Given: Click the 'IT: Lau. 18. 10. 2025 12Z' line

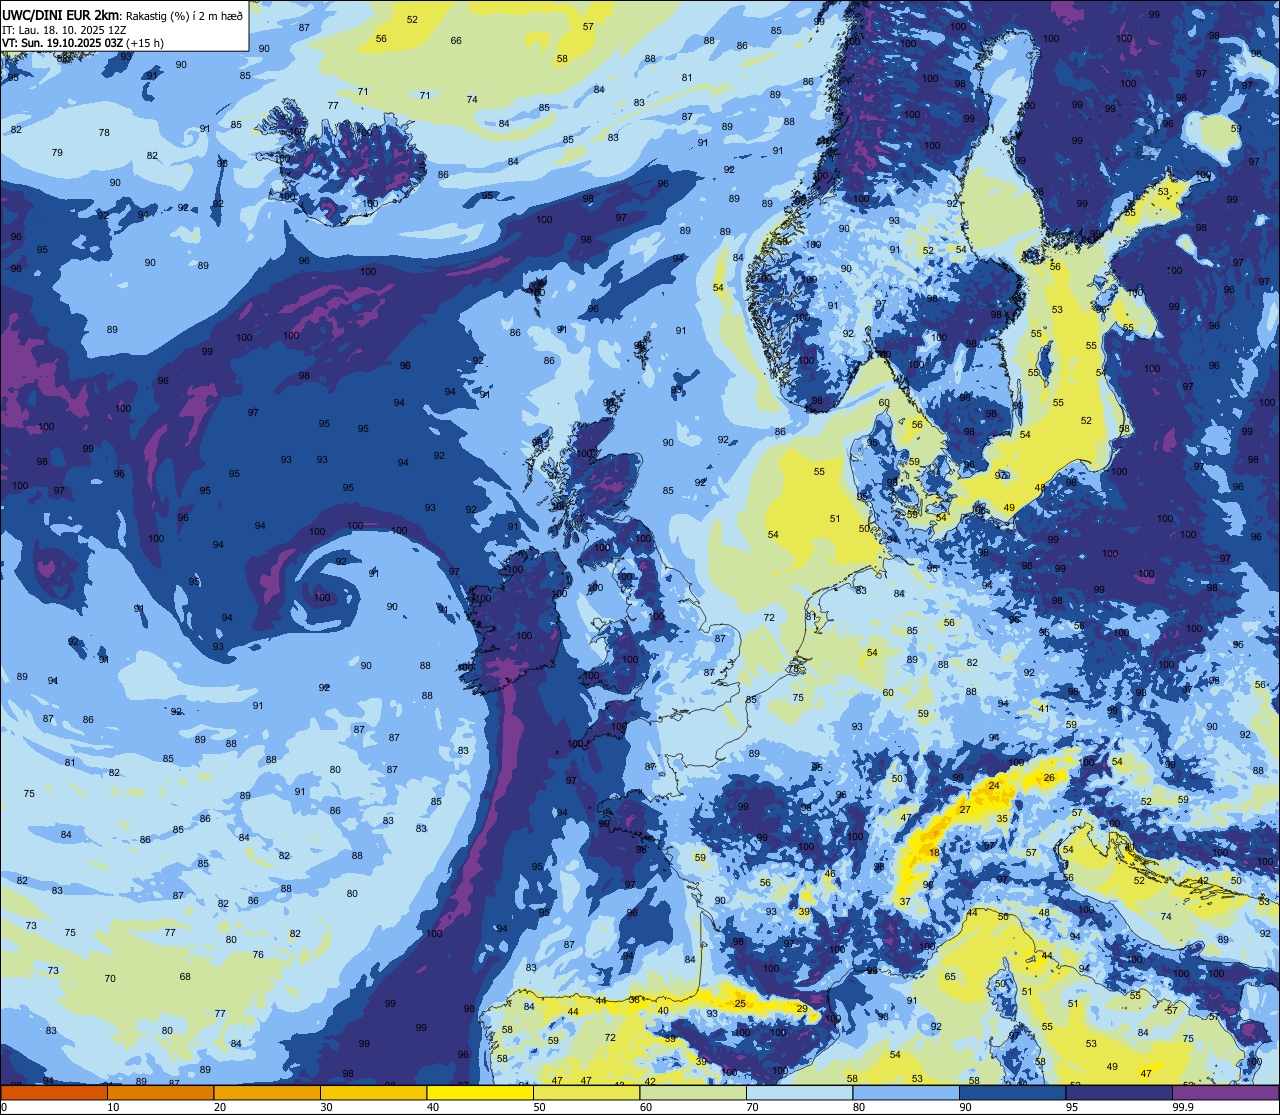Looking at the screenshot, I should (64, 30).
